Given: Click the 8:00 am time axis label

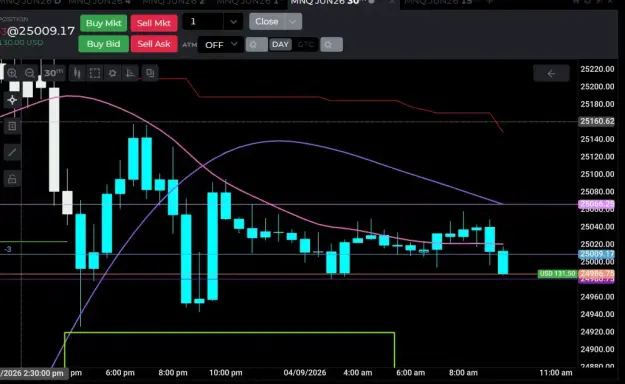Looking at the screenshot, I should (x=463, y=373).
